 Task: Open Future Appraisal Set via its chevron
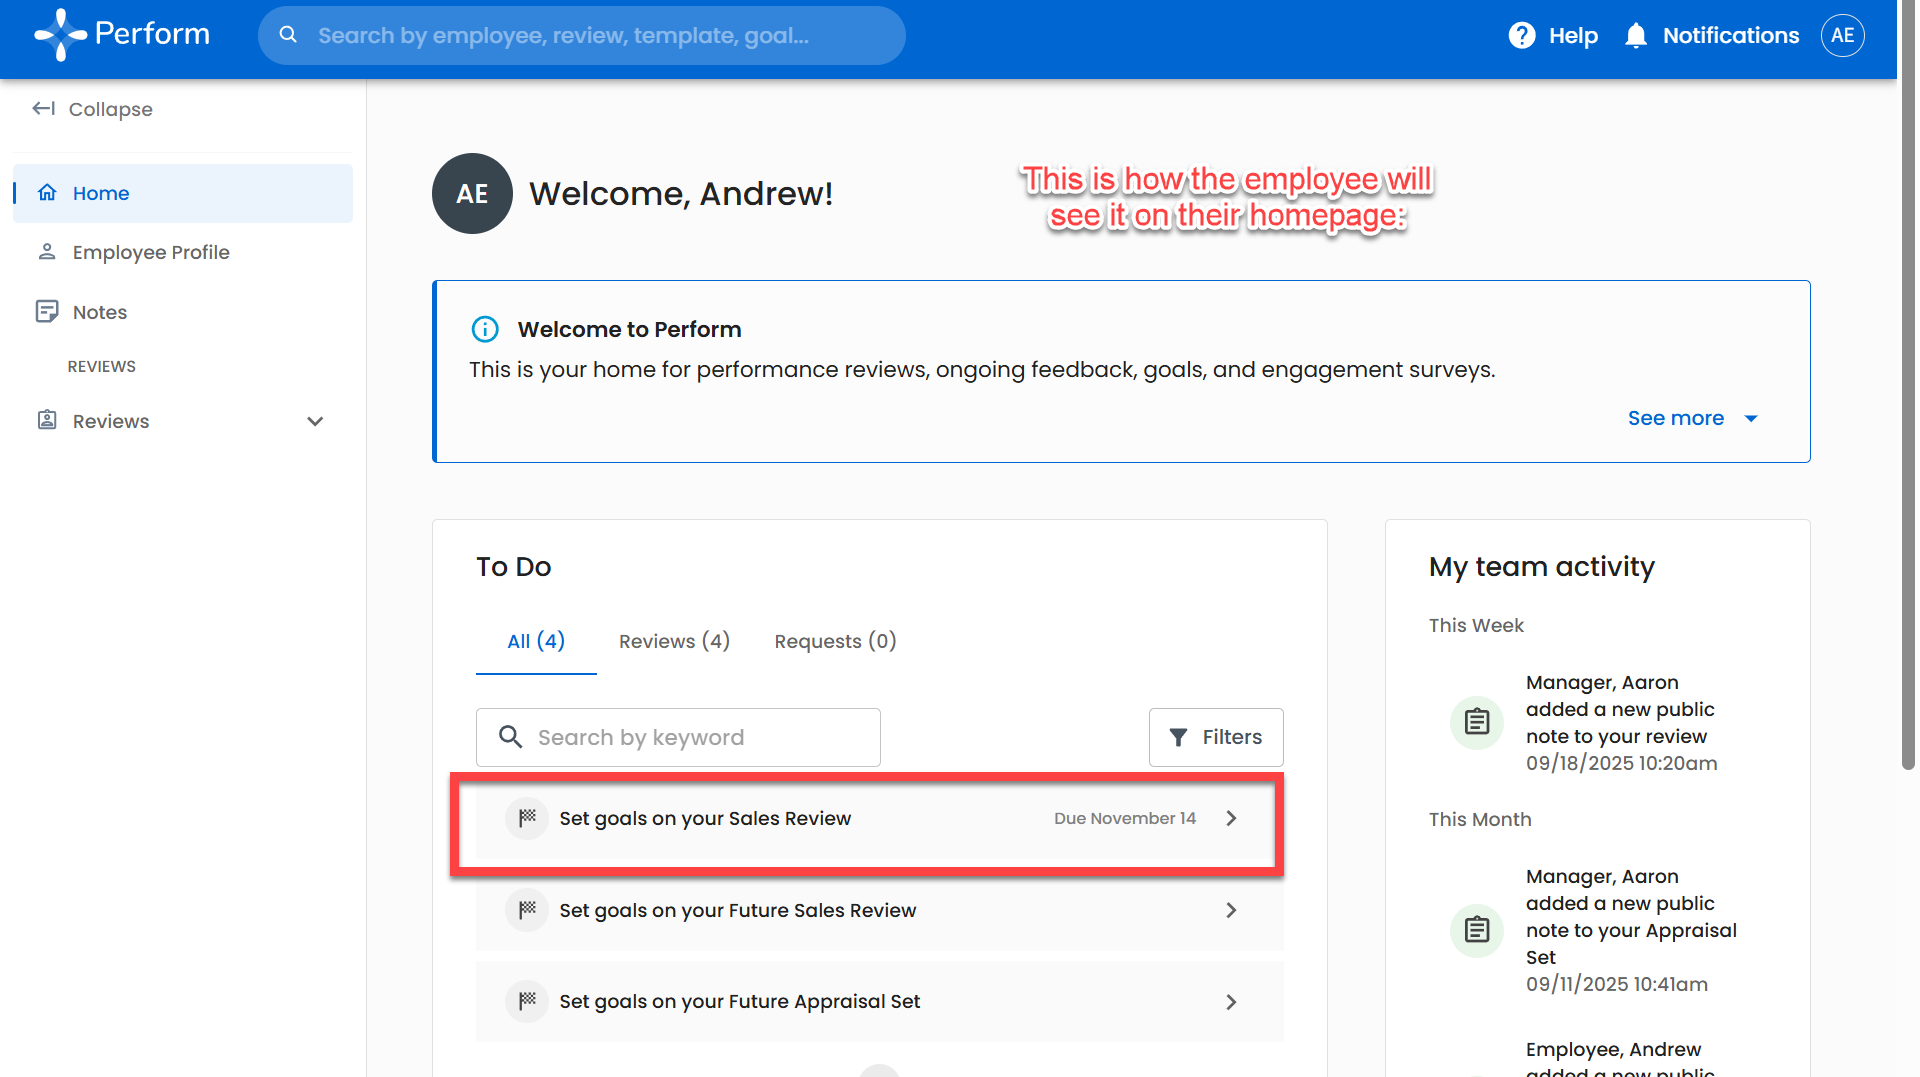1231,1002
